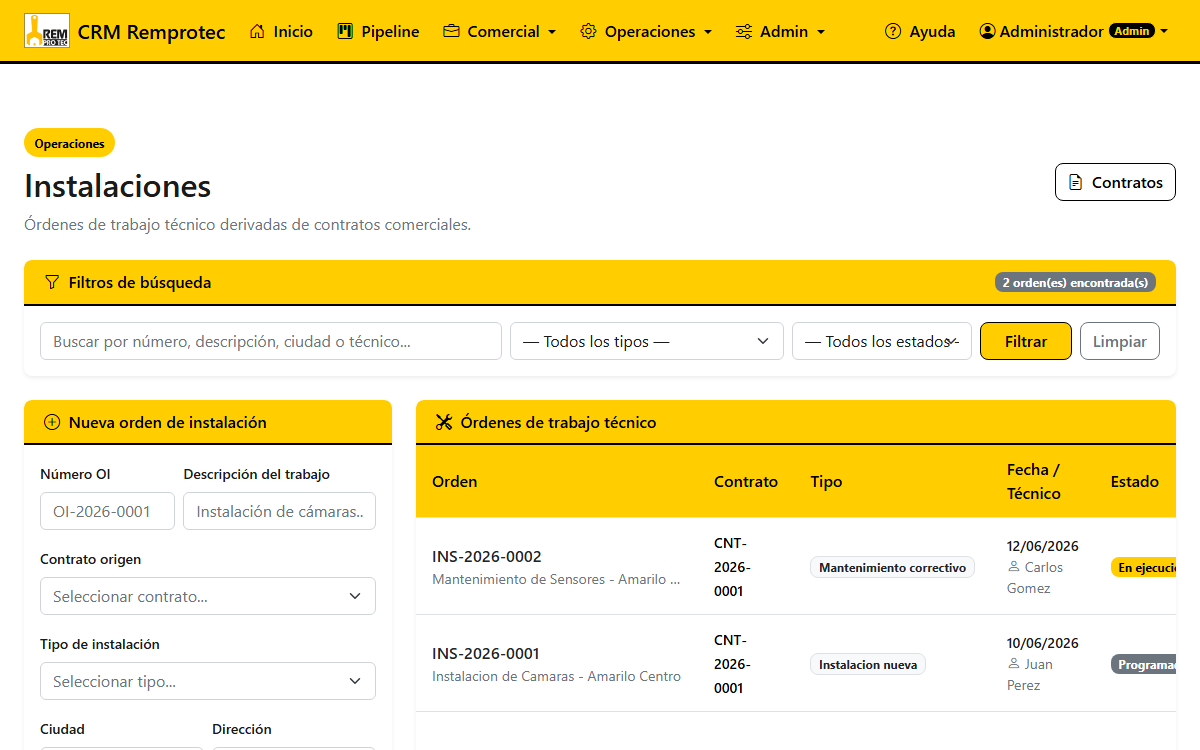Select order INS-2026-0001
The image size is (1200, 750).
486,654
